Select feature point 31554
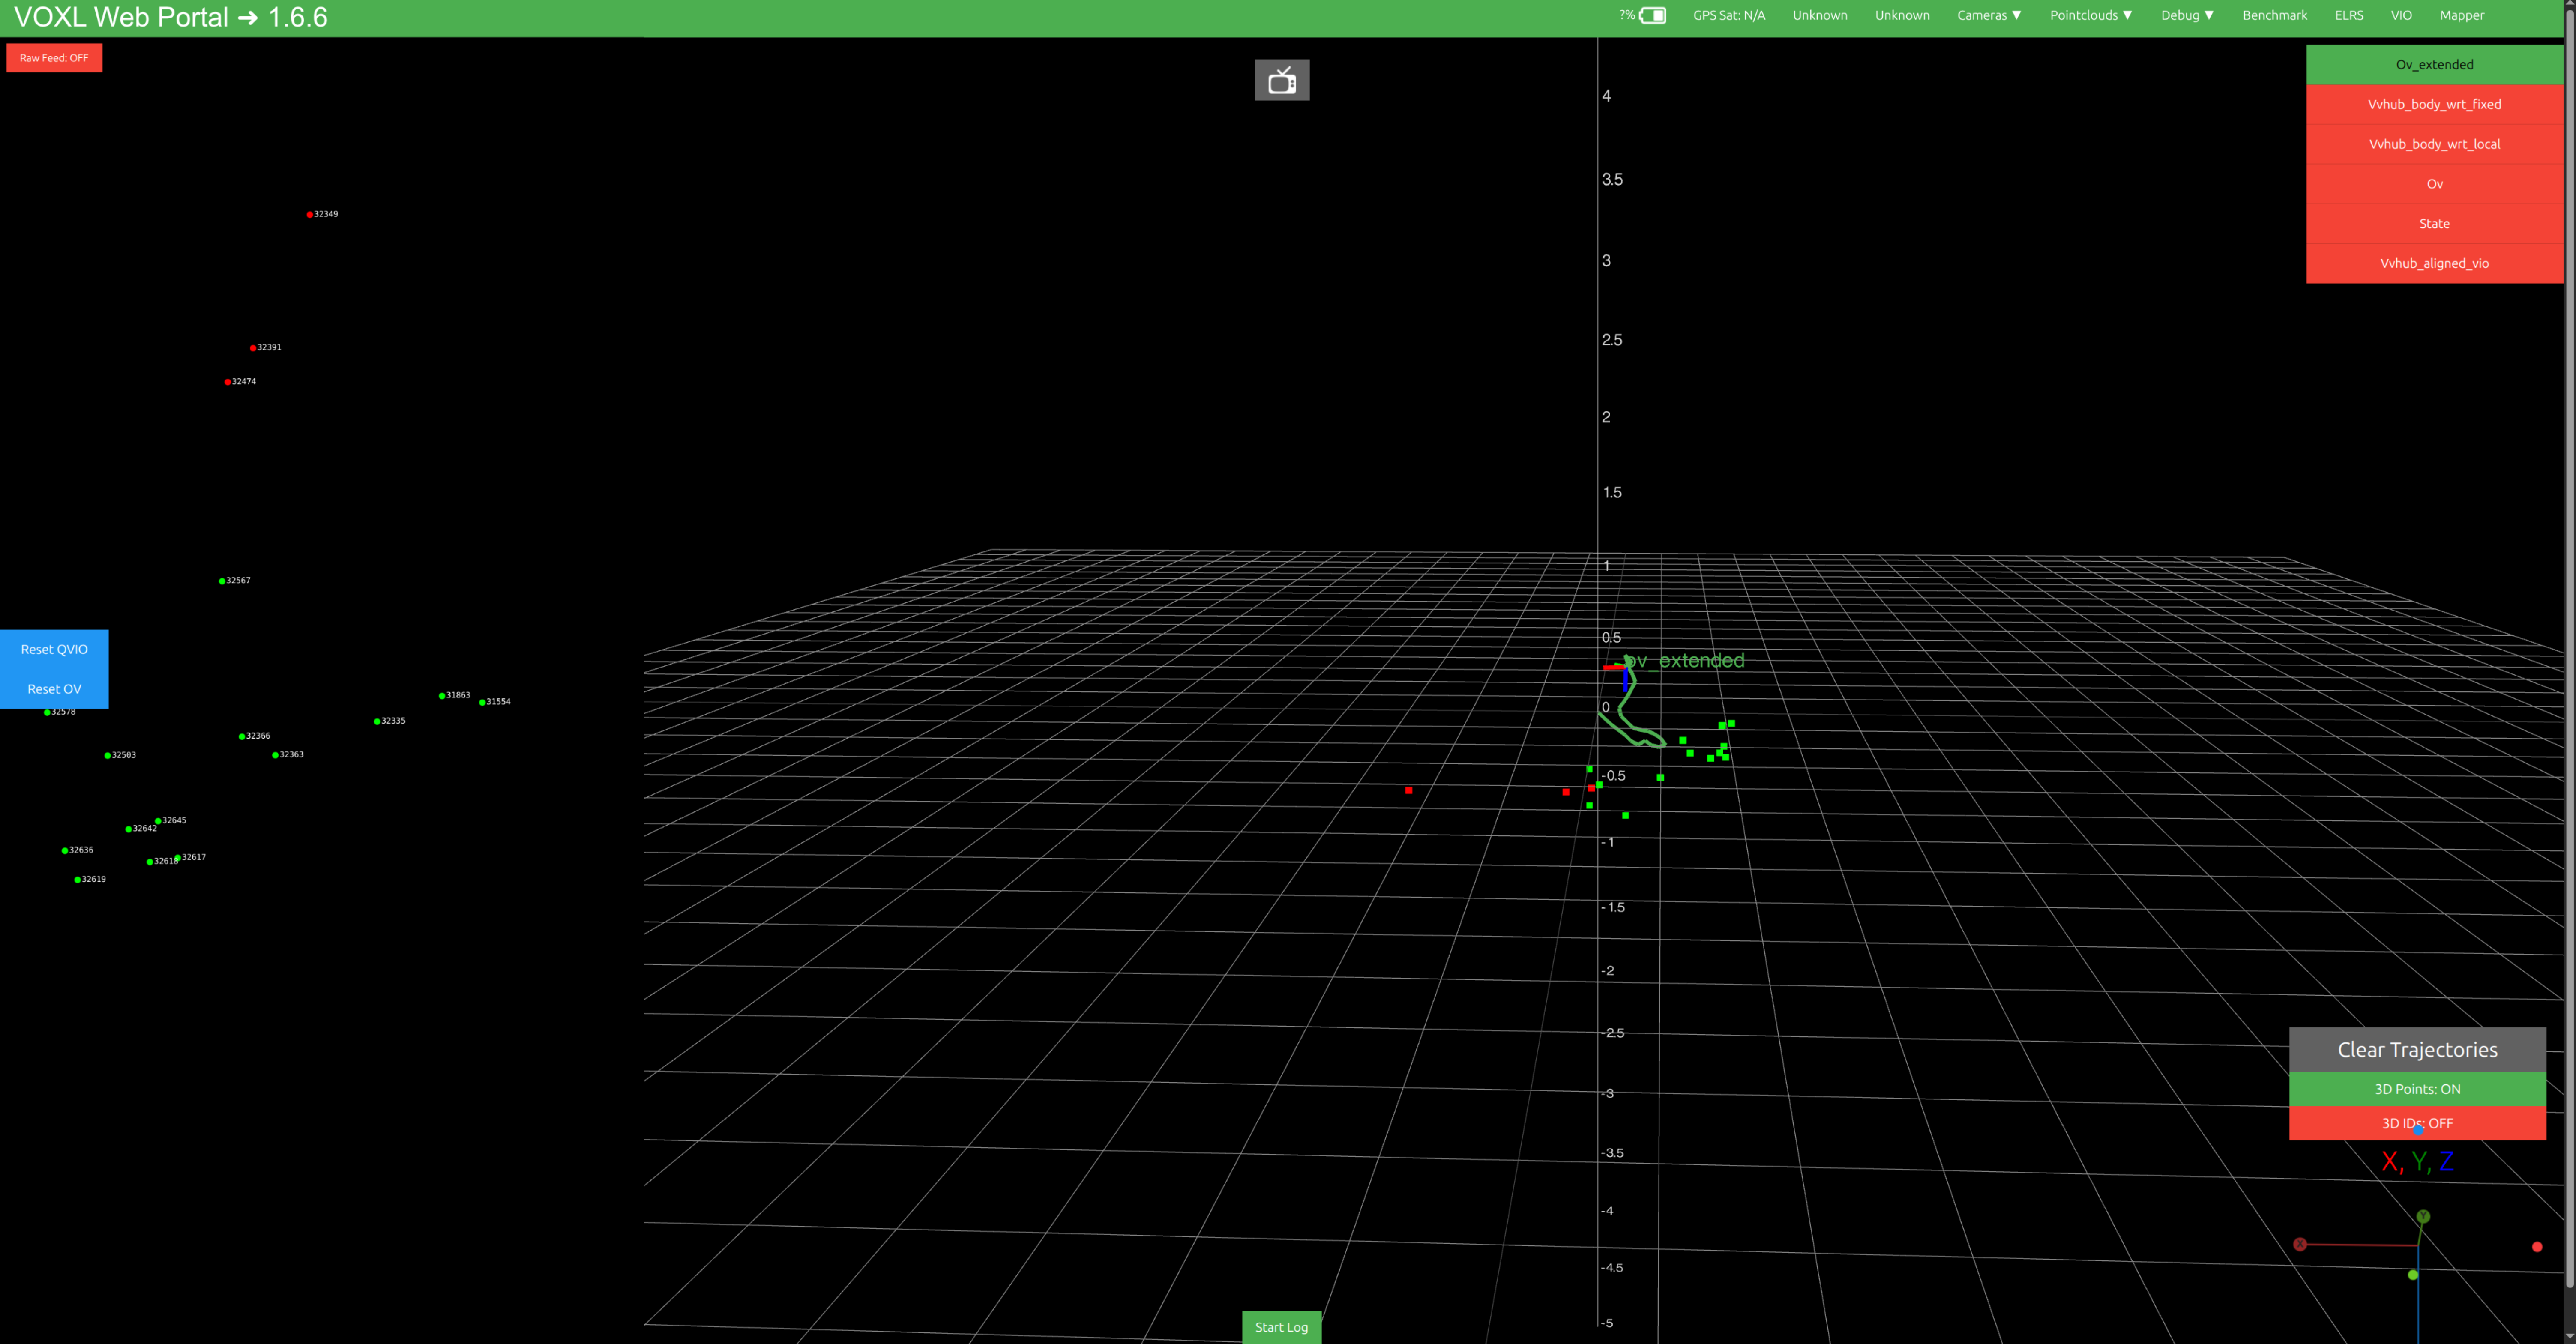 click(482, 702)
